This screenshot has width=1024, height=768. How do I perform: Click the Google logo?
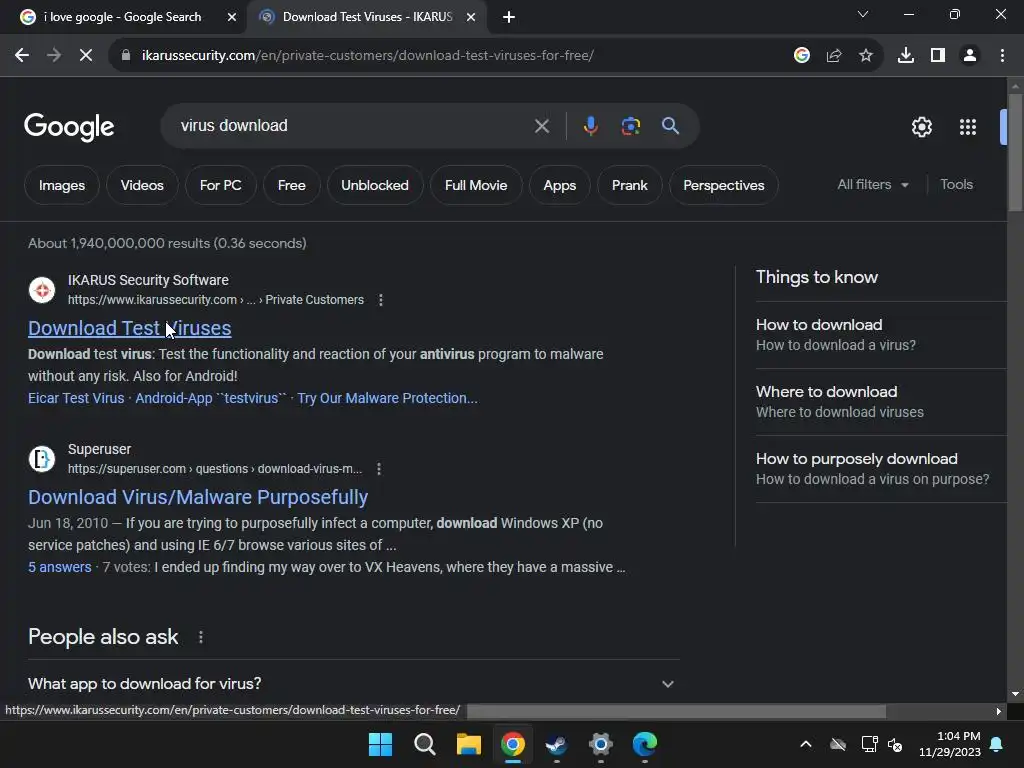pos(69,127)
